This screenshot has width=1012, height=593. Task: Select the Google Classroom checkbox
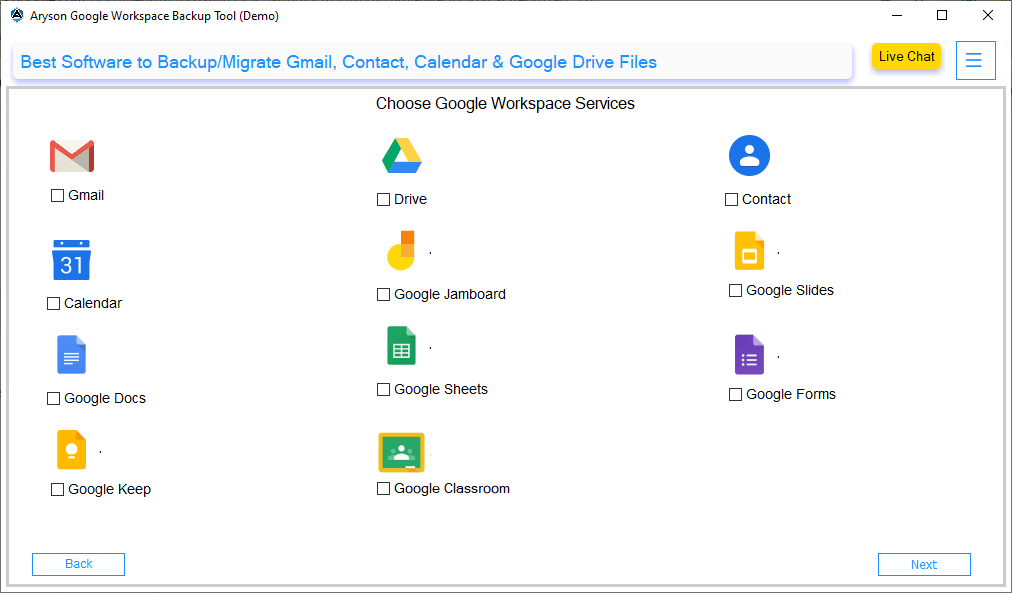383,488
